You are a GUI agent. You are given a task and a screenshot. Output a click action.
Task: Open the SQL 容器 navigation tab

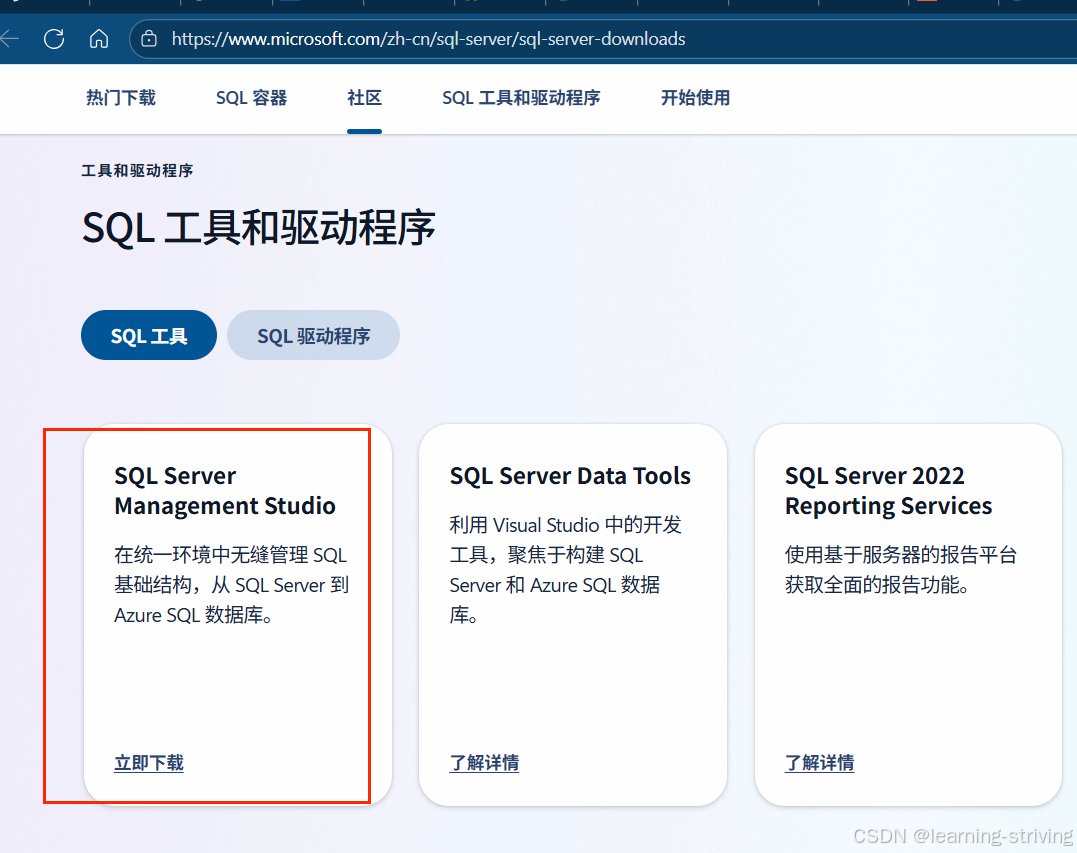pyautogui.click(x=251, y=98)
